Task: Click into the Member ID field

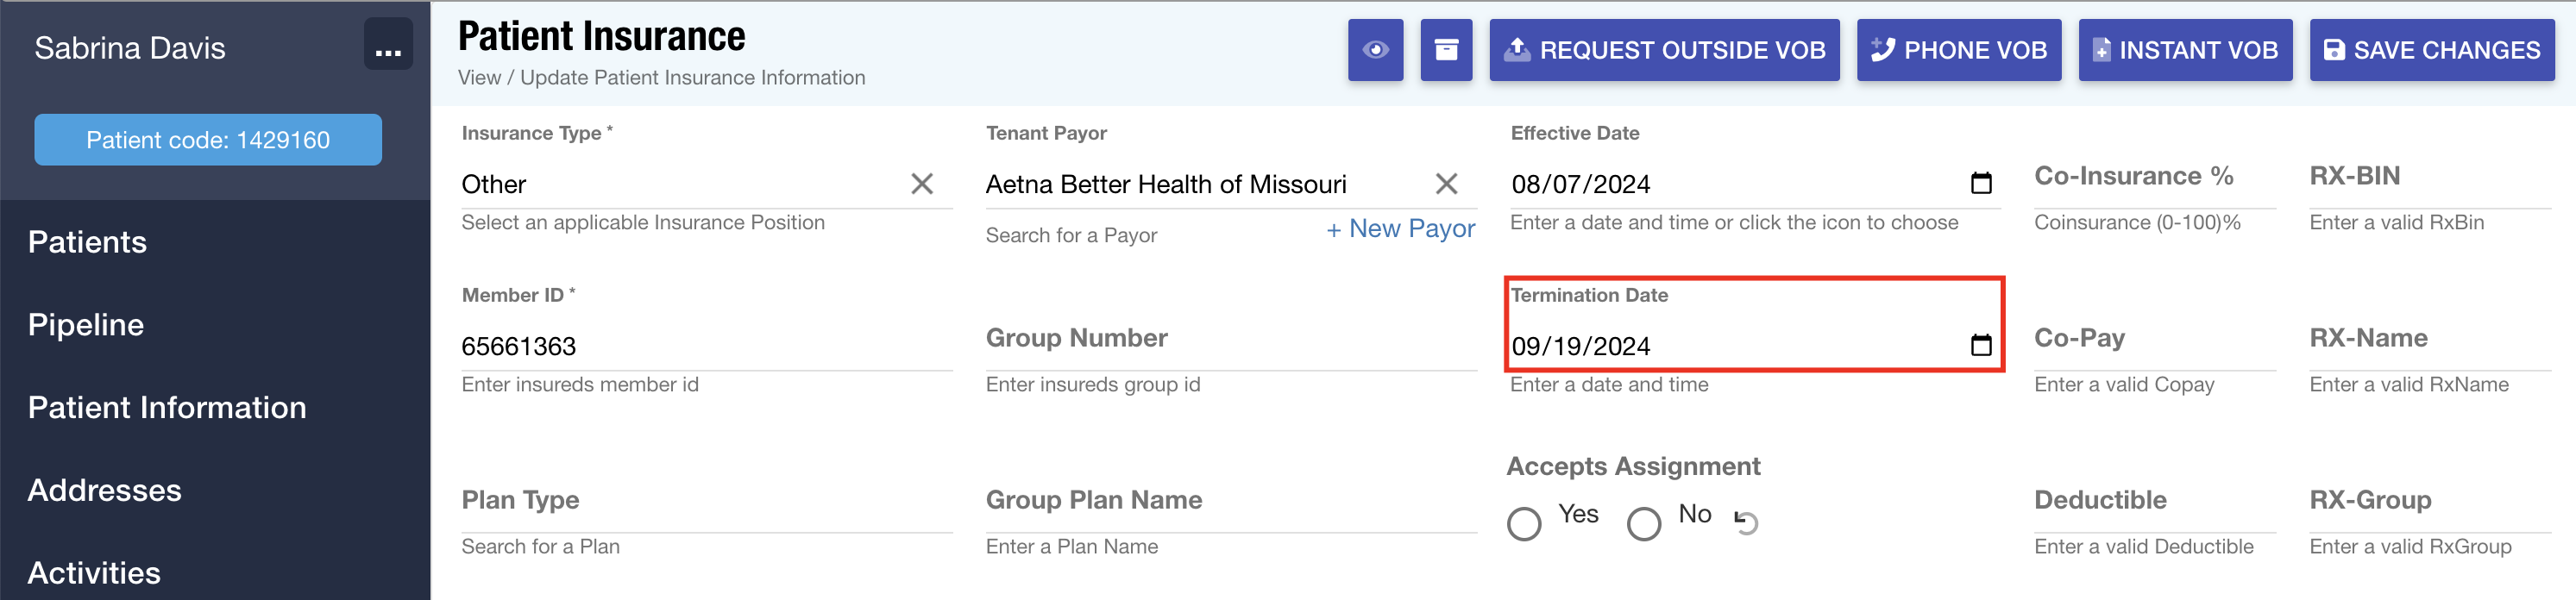Action: pos(707,346)
